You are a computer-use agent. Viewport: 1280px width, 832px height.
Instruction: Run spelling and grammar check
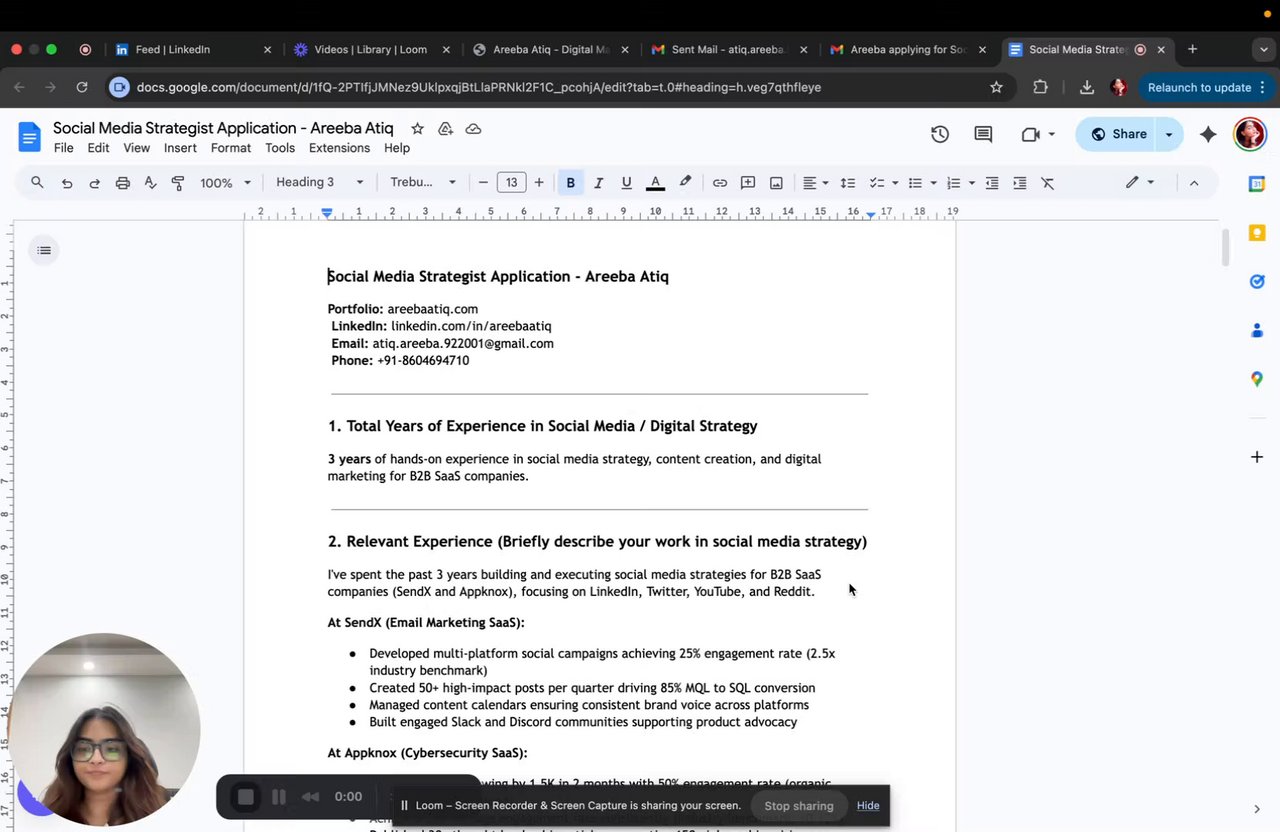(150, 183)
